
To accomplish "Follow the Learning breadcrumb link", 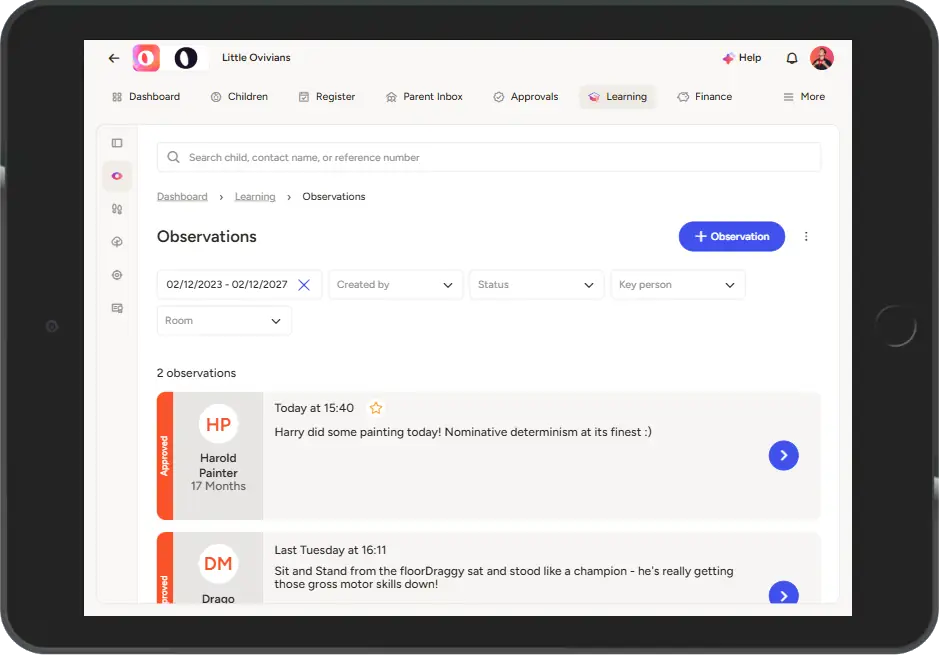I will [255, 197].
